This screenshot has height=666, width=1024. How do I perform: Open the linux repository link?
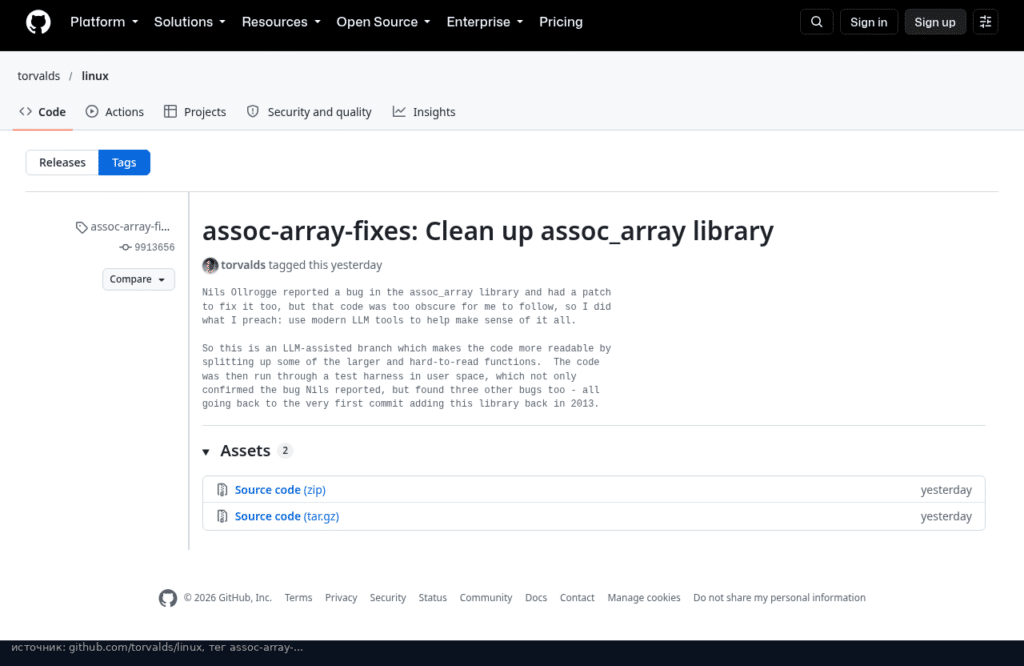click(x=95, y=76)
